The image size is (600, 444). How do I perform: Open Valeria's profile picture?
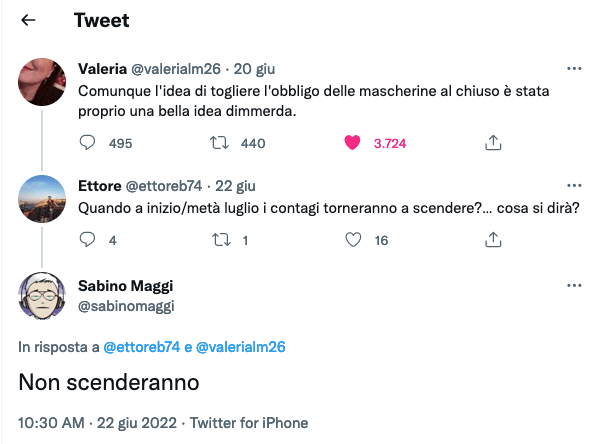[x=42, y=79]
